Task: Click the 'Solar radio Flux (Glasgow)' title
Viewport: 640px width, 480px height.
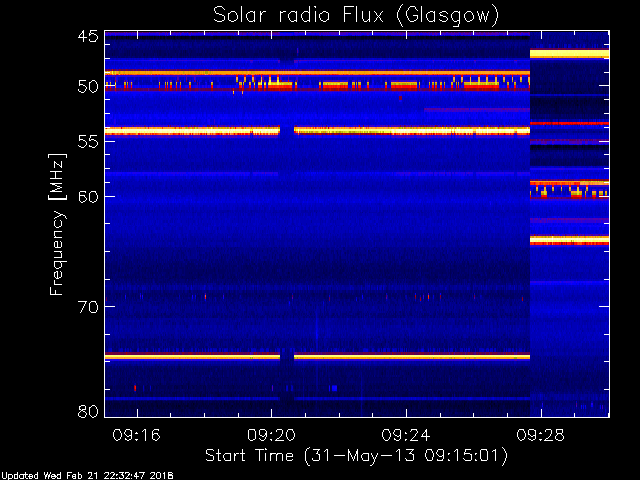Action: tap(356, 16)
